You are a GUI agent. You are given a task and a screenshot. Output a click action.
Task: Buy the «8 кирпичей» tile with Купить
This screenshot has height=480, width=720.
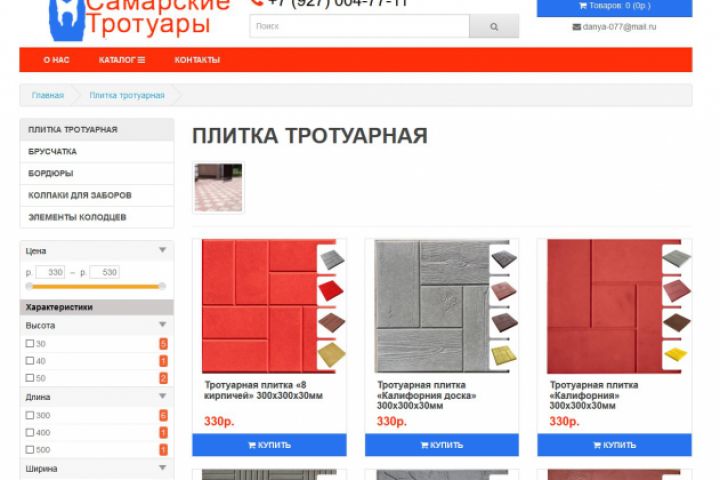pos(270,445)
